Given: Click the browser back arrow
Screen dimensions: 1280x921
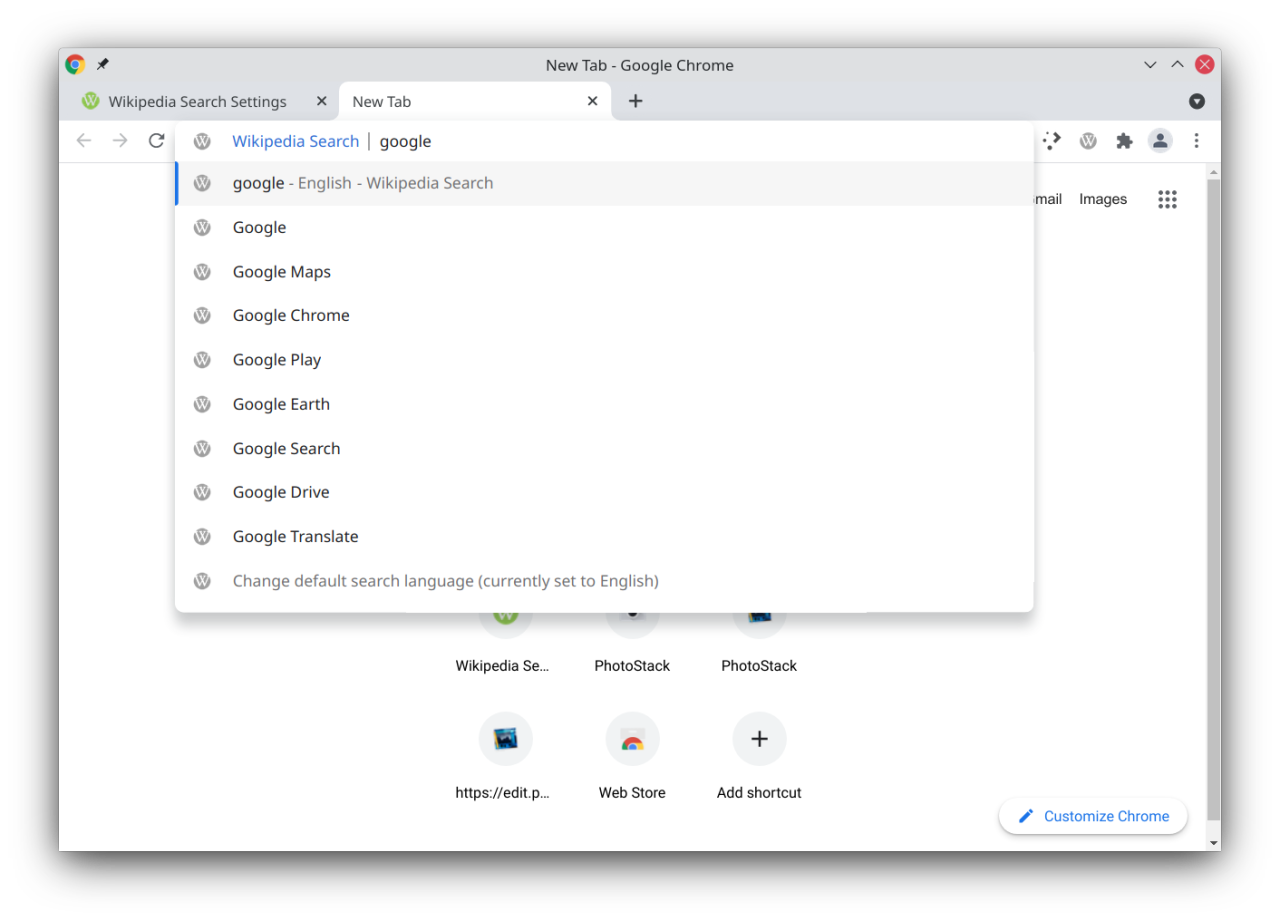Looking at the screenshot, I should click(84, 141).
